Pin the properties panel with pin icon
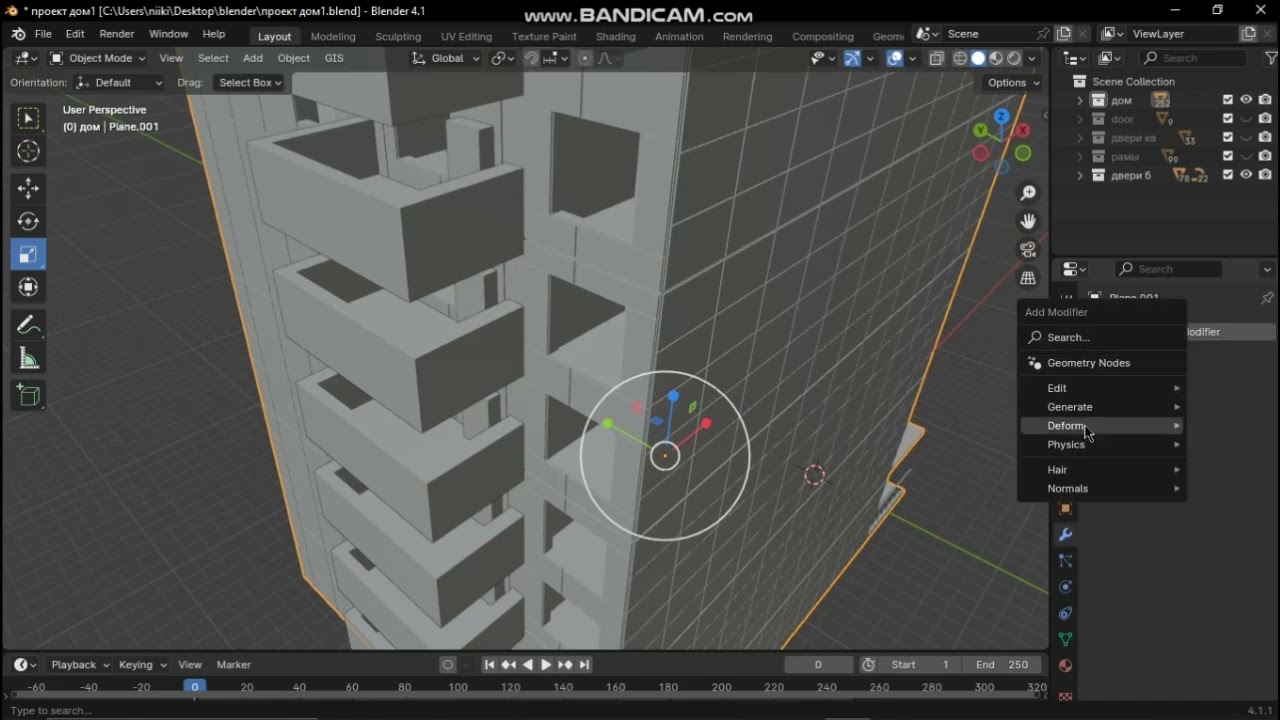This screenshot has height=720, width=1280. tap(1267, 298)
